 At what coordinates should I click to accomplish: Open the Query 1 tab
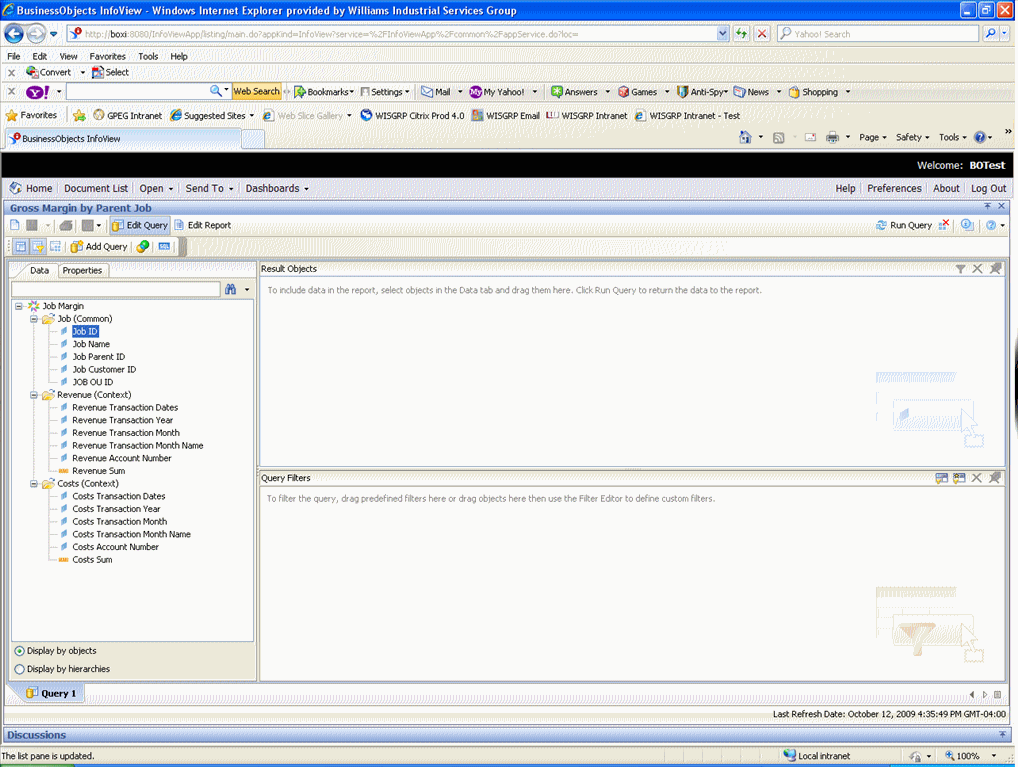[x=51, y=693]
